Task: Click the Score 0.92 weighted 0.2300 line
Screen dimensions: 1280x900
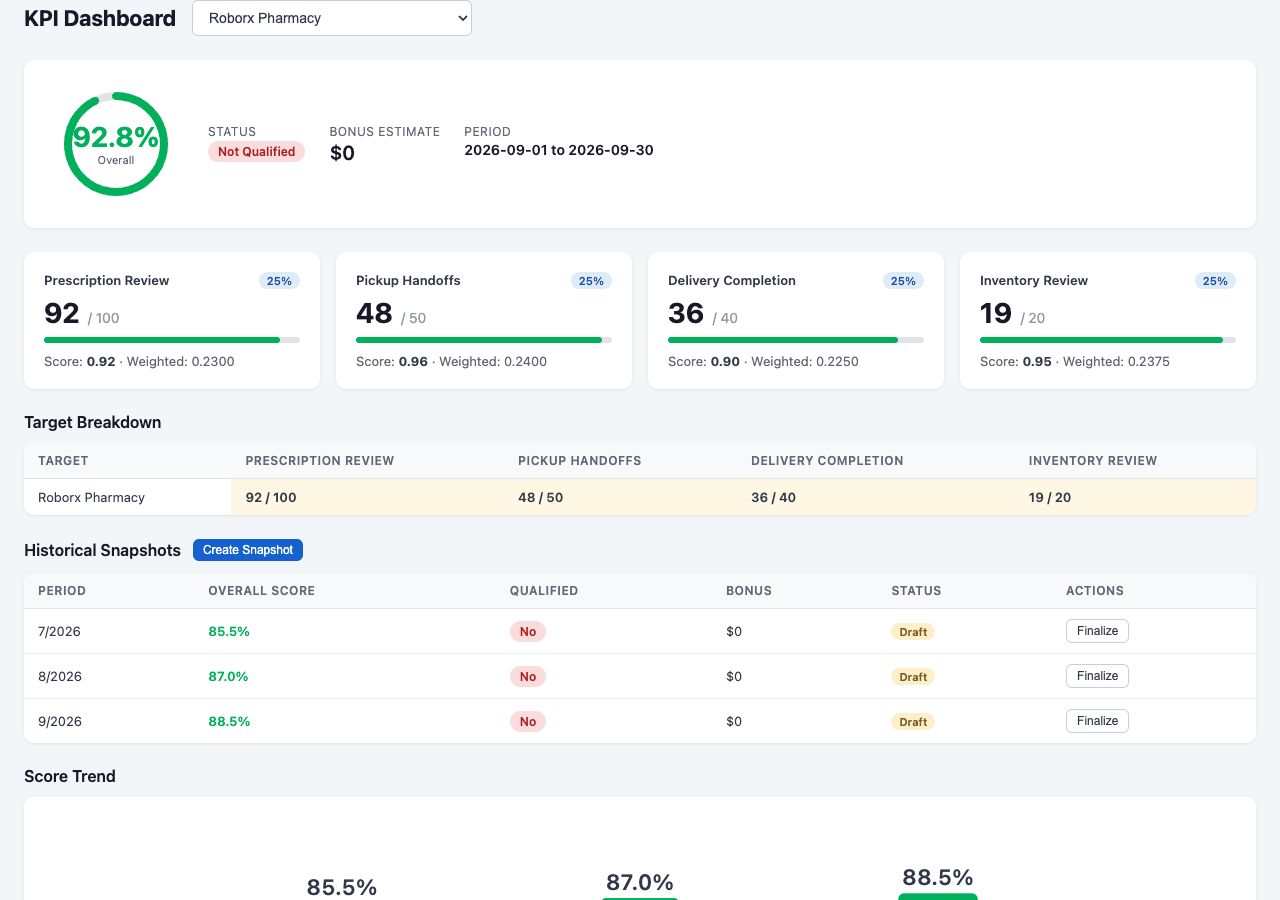Action: point(139,361)
